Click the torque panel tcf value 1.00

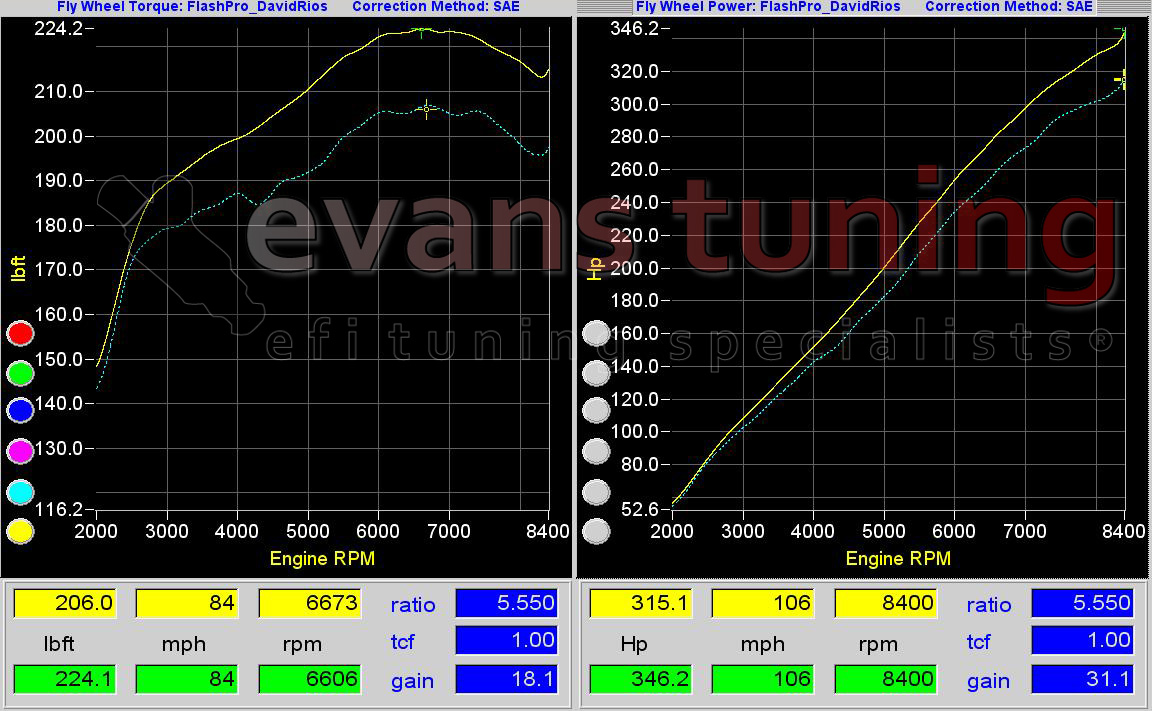[x=507, y=640]
